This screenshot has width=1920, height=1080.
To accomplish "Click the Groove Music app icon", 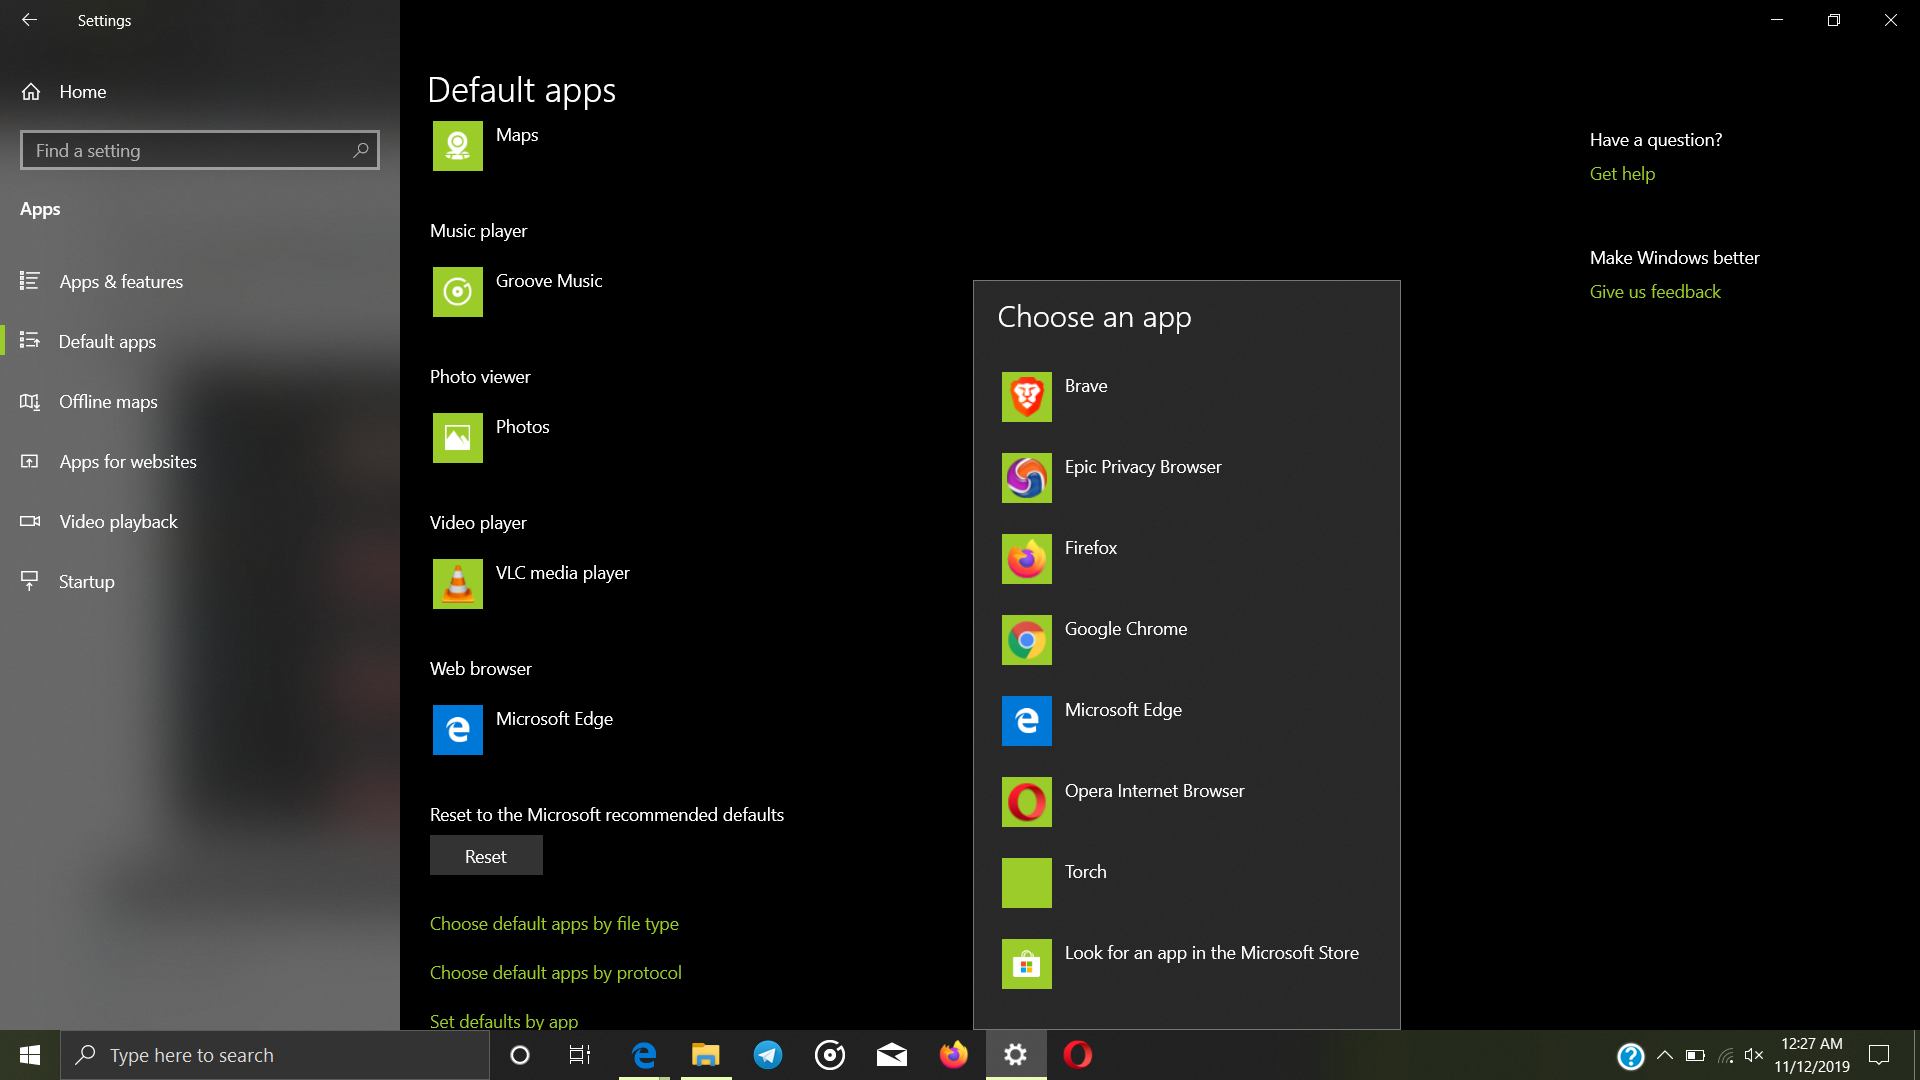I will point(457,292).
